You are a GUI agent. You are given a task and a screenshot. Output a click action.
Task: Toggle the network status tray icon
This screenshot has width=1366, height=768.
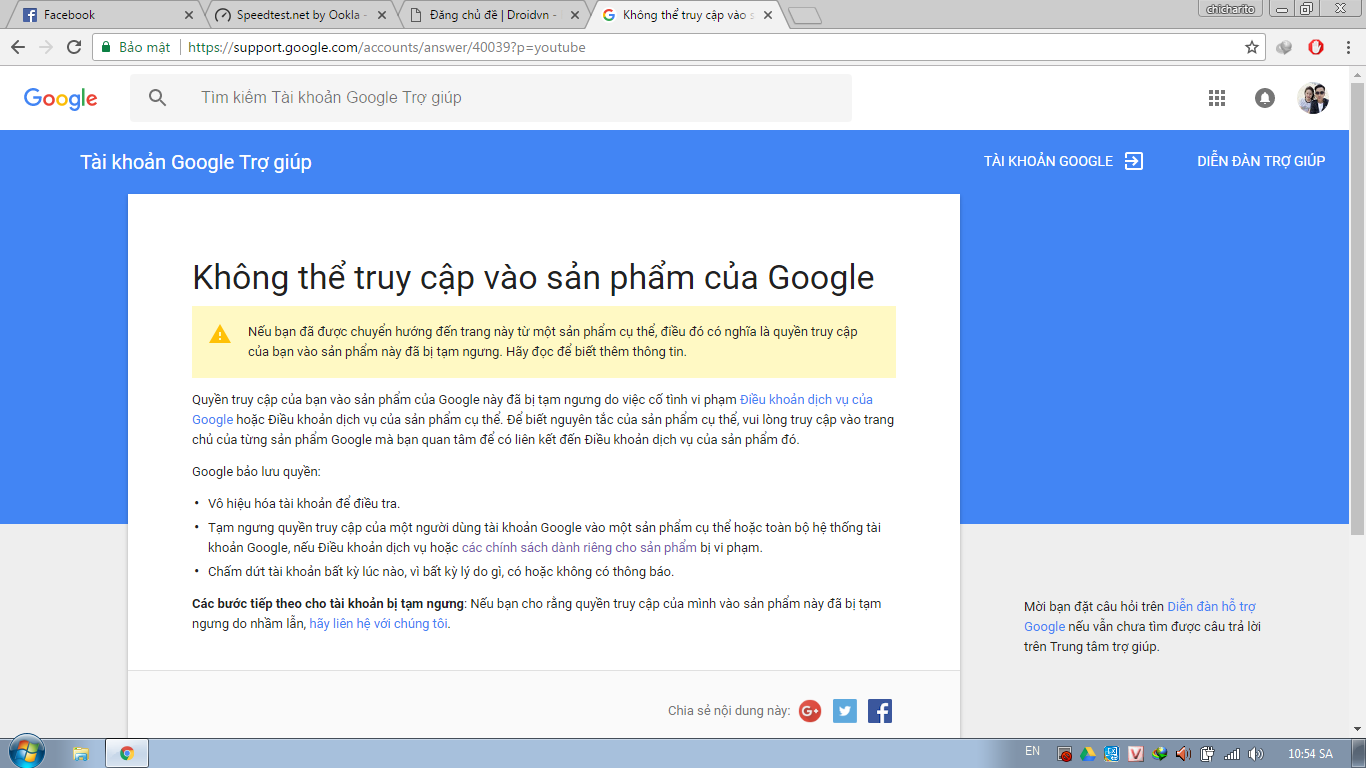tap(1230, 754)
